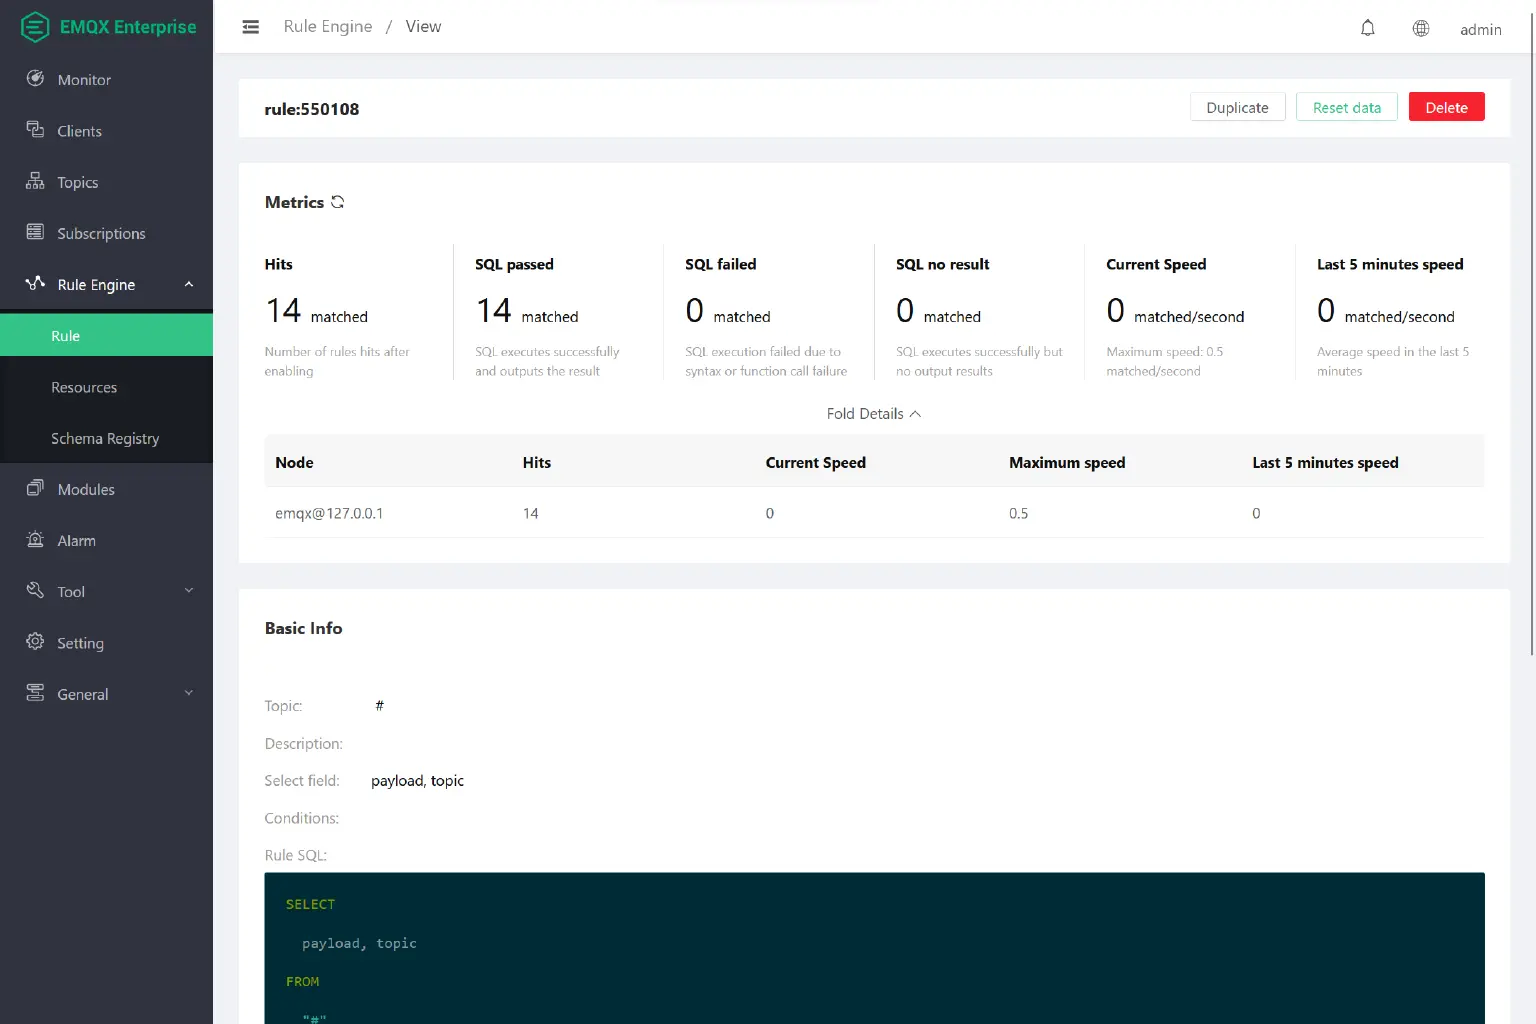Select the Alarm icon in sidebar
Viewport: 1536px width, 1024px height.
pyautogui.click(x=35, y=540)
